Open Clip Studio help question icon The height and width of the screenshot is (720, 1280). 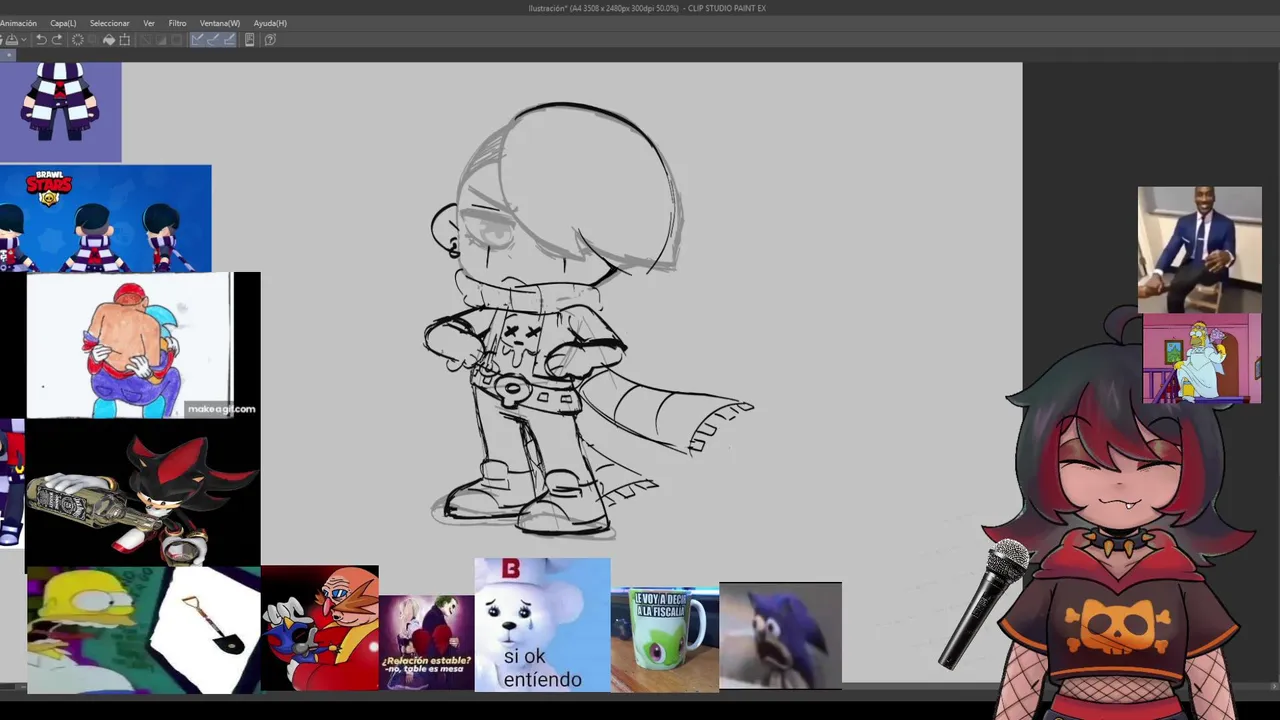coord(270,40)
